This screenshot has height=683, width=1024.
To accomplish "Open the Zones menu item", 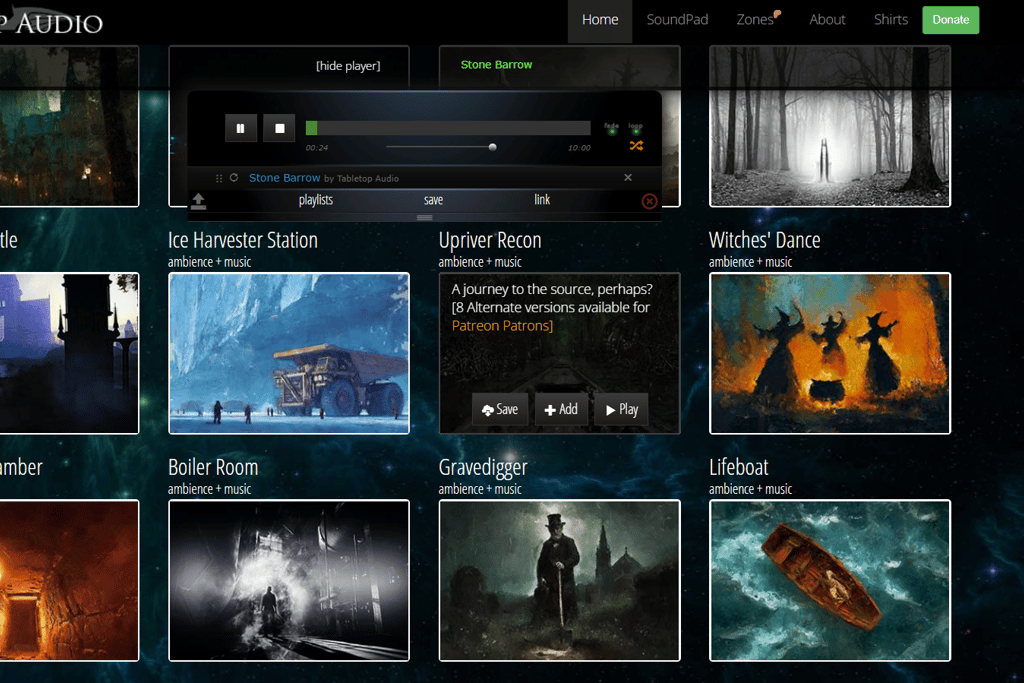I will 755,20.
